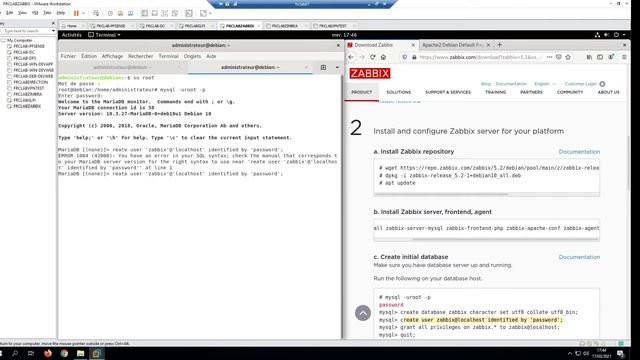The width and height of the screenshot is (640, 360).
Task: Open the terminal Rechercher menu
Action: (x=140, y=56)
